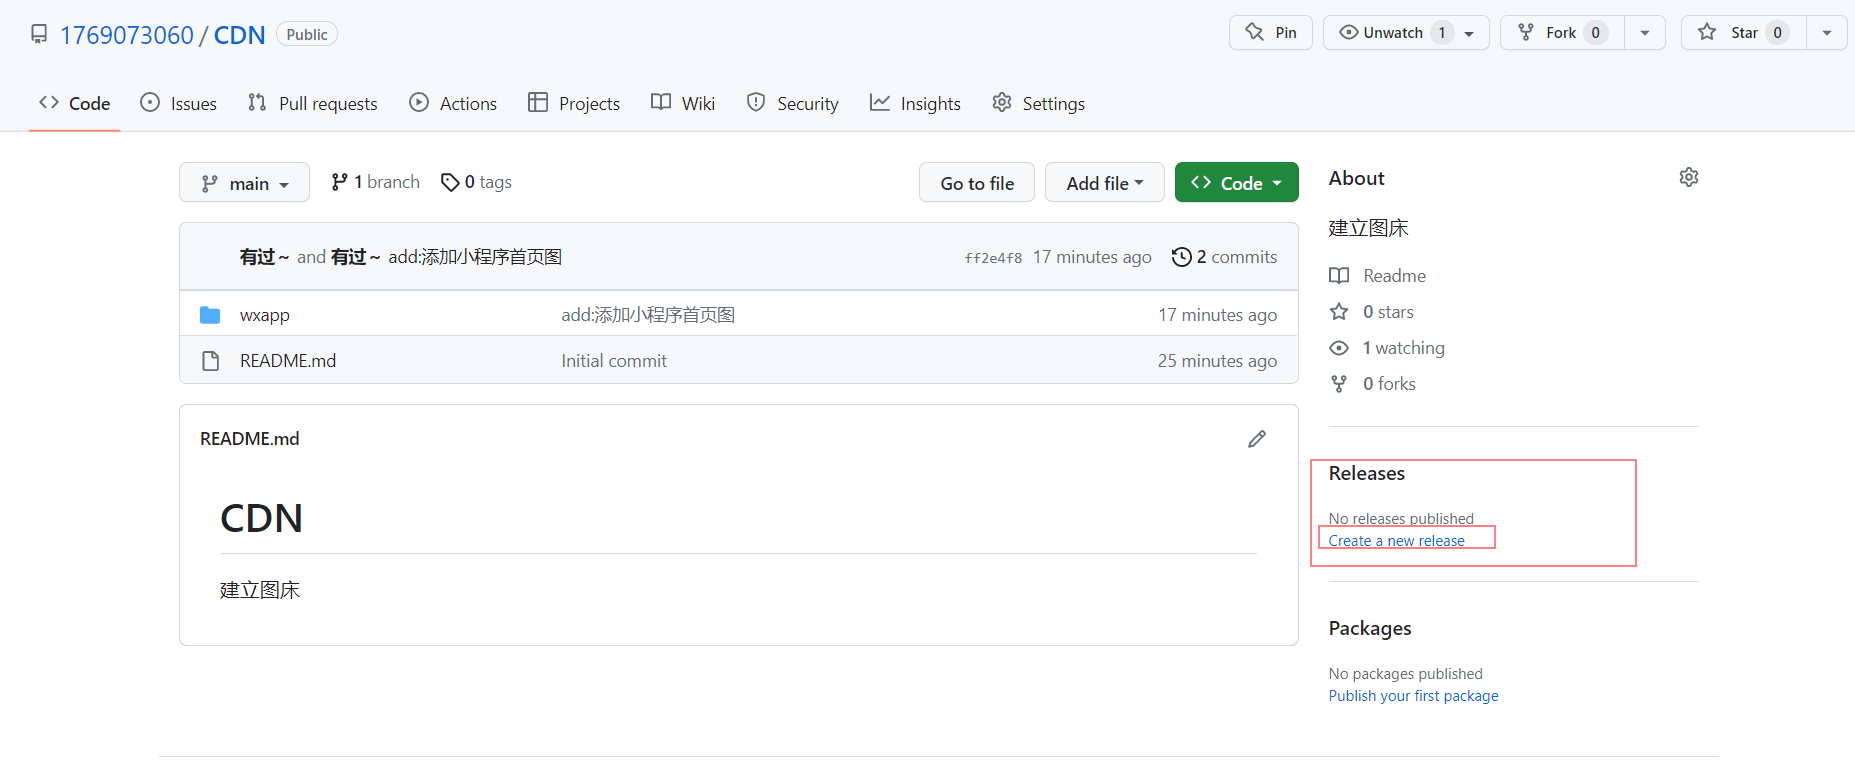Click the README.md file icon
1855x762 pixels.
[210, 361]
